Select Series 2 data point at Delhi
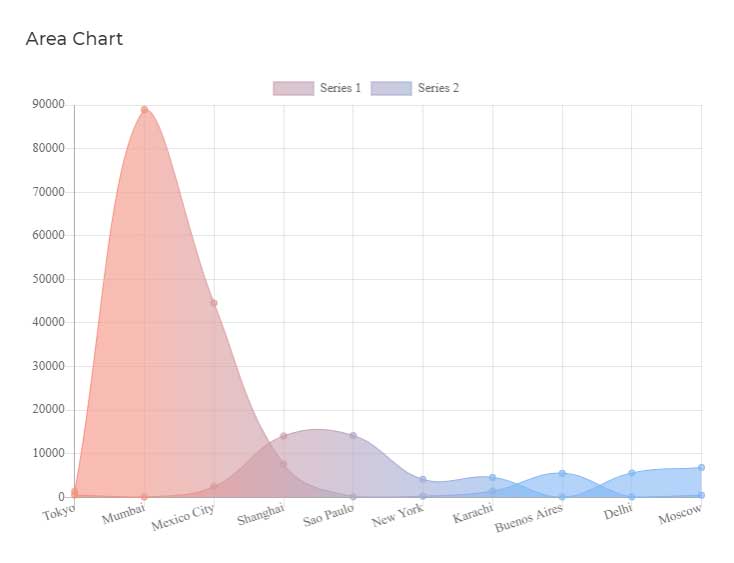 pyautogui.click(x=632, y=473)
